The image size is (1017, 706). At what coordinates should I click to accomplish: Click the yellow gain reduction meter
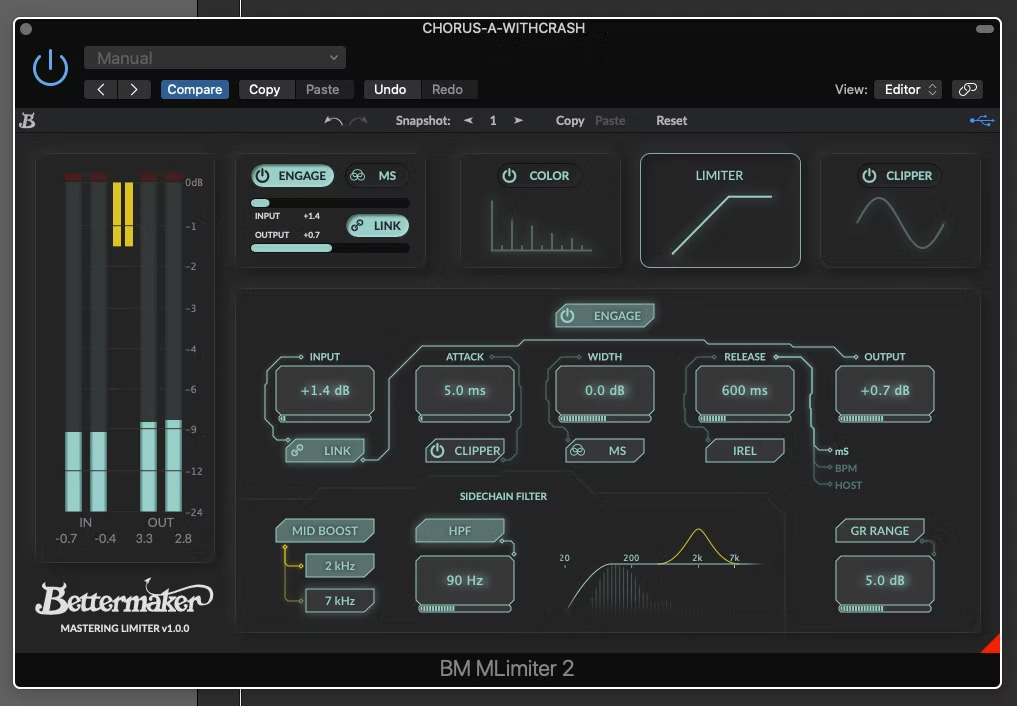click(123, 214)
